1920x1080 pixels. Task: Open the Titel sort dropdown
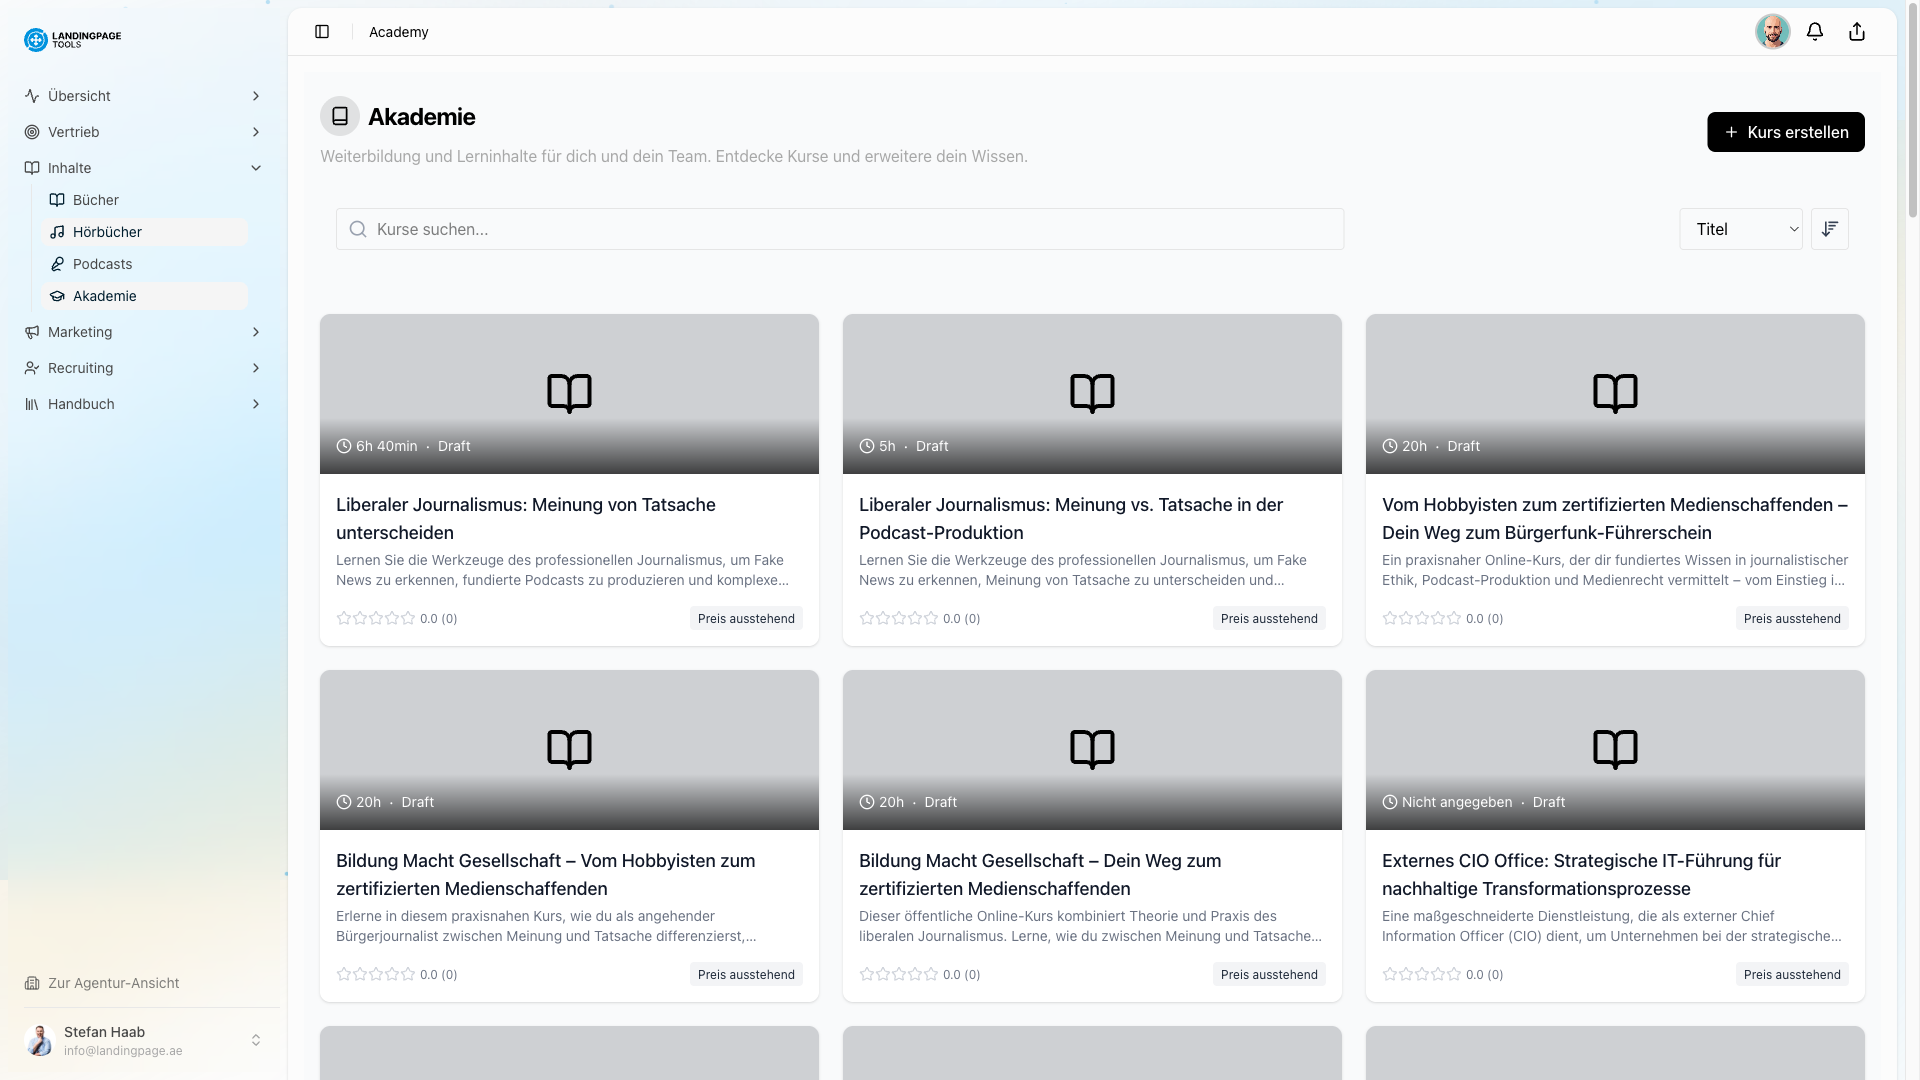point(1740,229)
